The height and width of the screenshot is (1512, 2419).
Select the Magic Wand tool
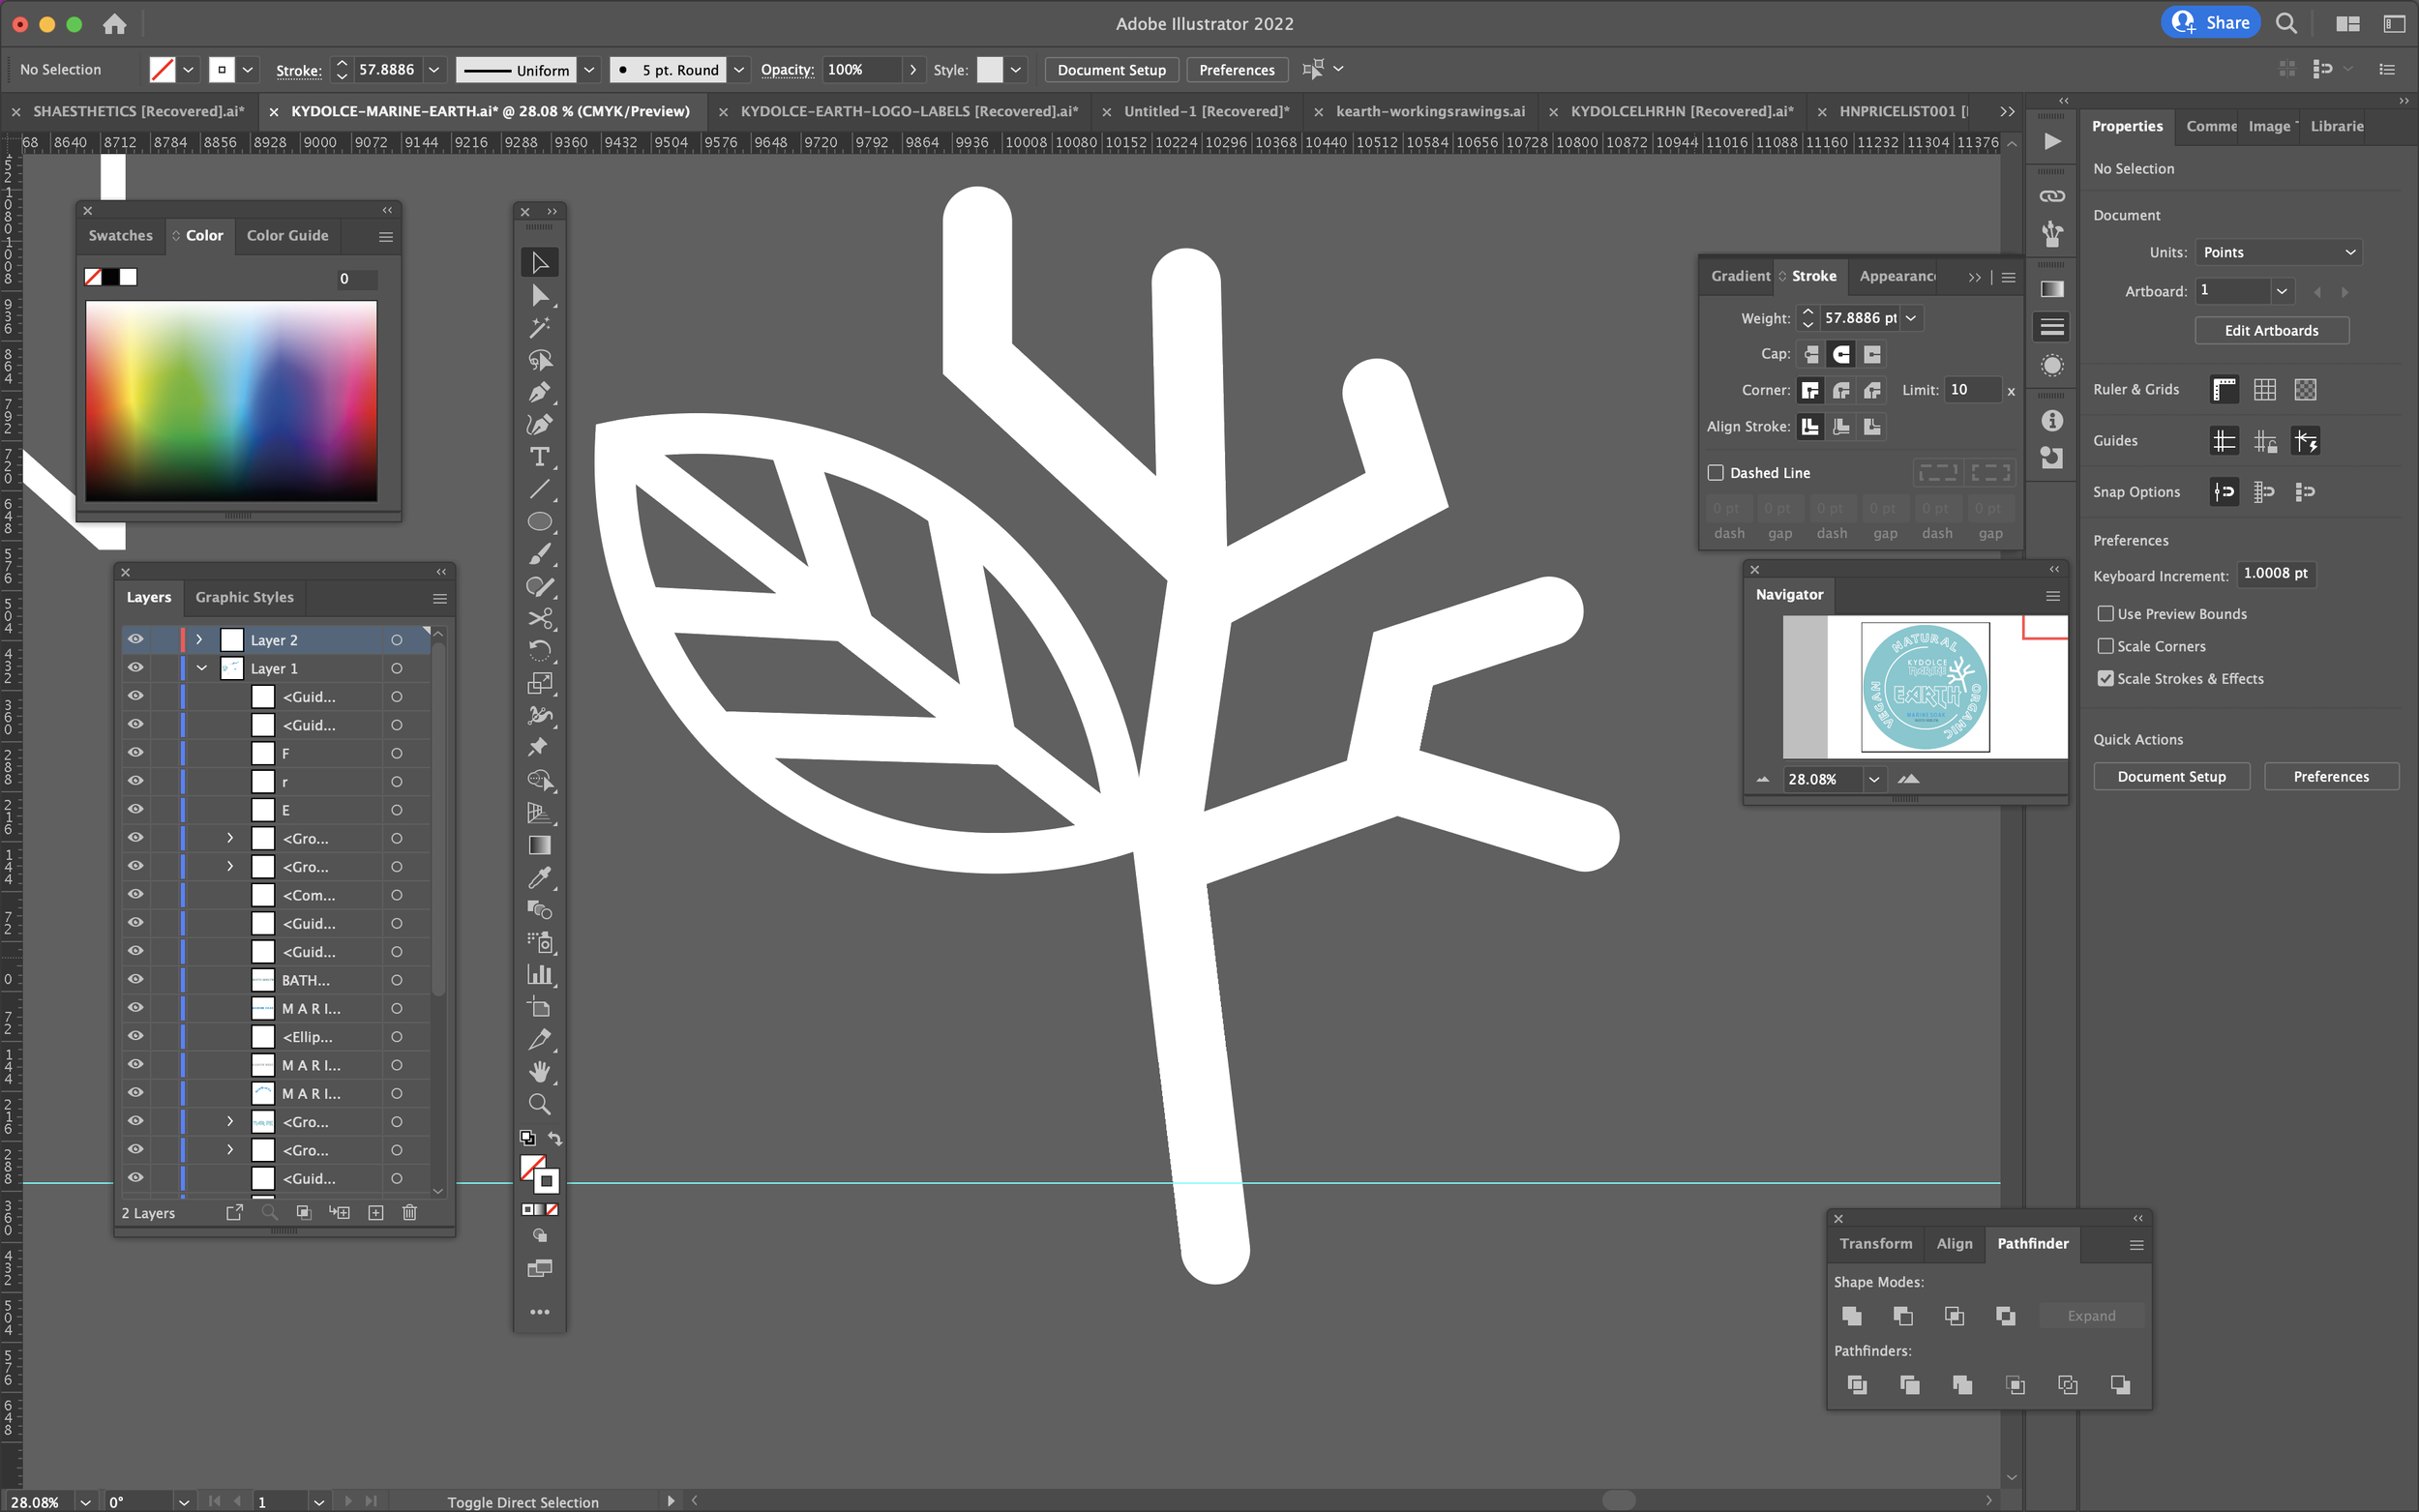tap(540, 327)
